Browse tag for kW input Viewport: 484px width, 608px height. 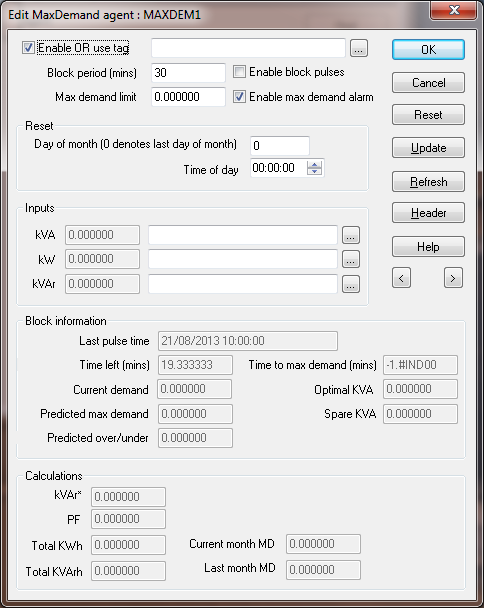pos(351,259)
